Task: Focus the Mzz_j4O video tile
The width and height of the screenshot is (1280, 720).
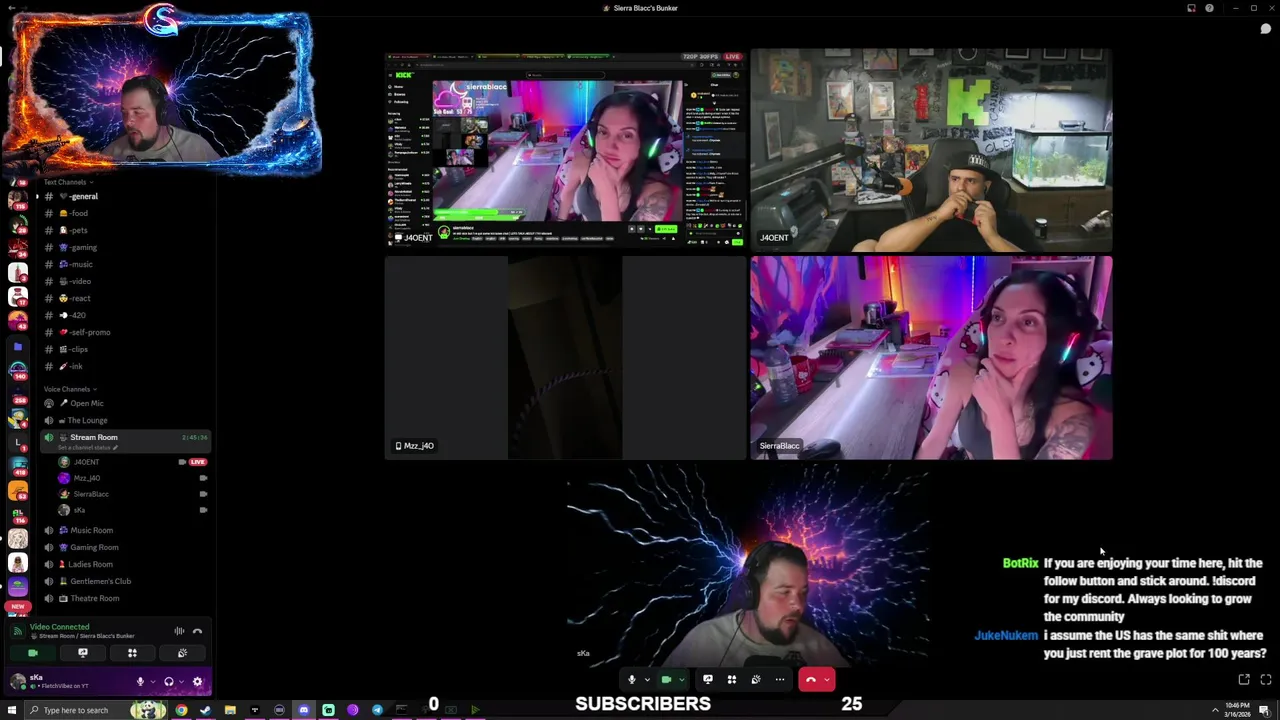Action: 565,357
